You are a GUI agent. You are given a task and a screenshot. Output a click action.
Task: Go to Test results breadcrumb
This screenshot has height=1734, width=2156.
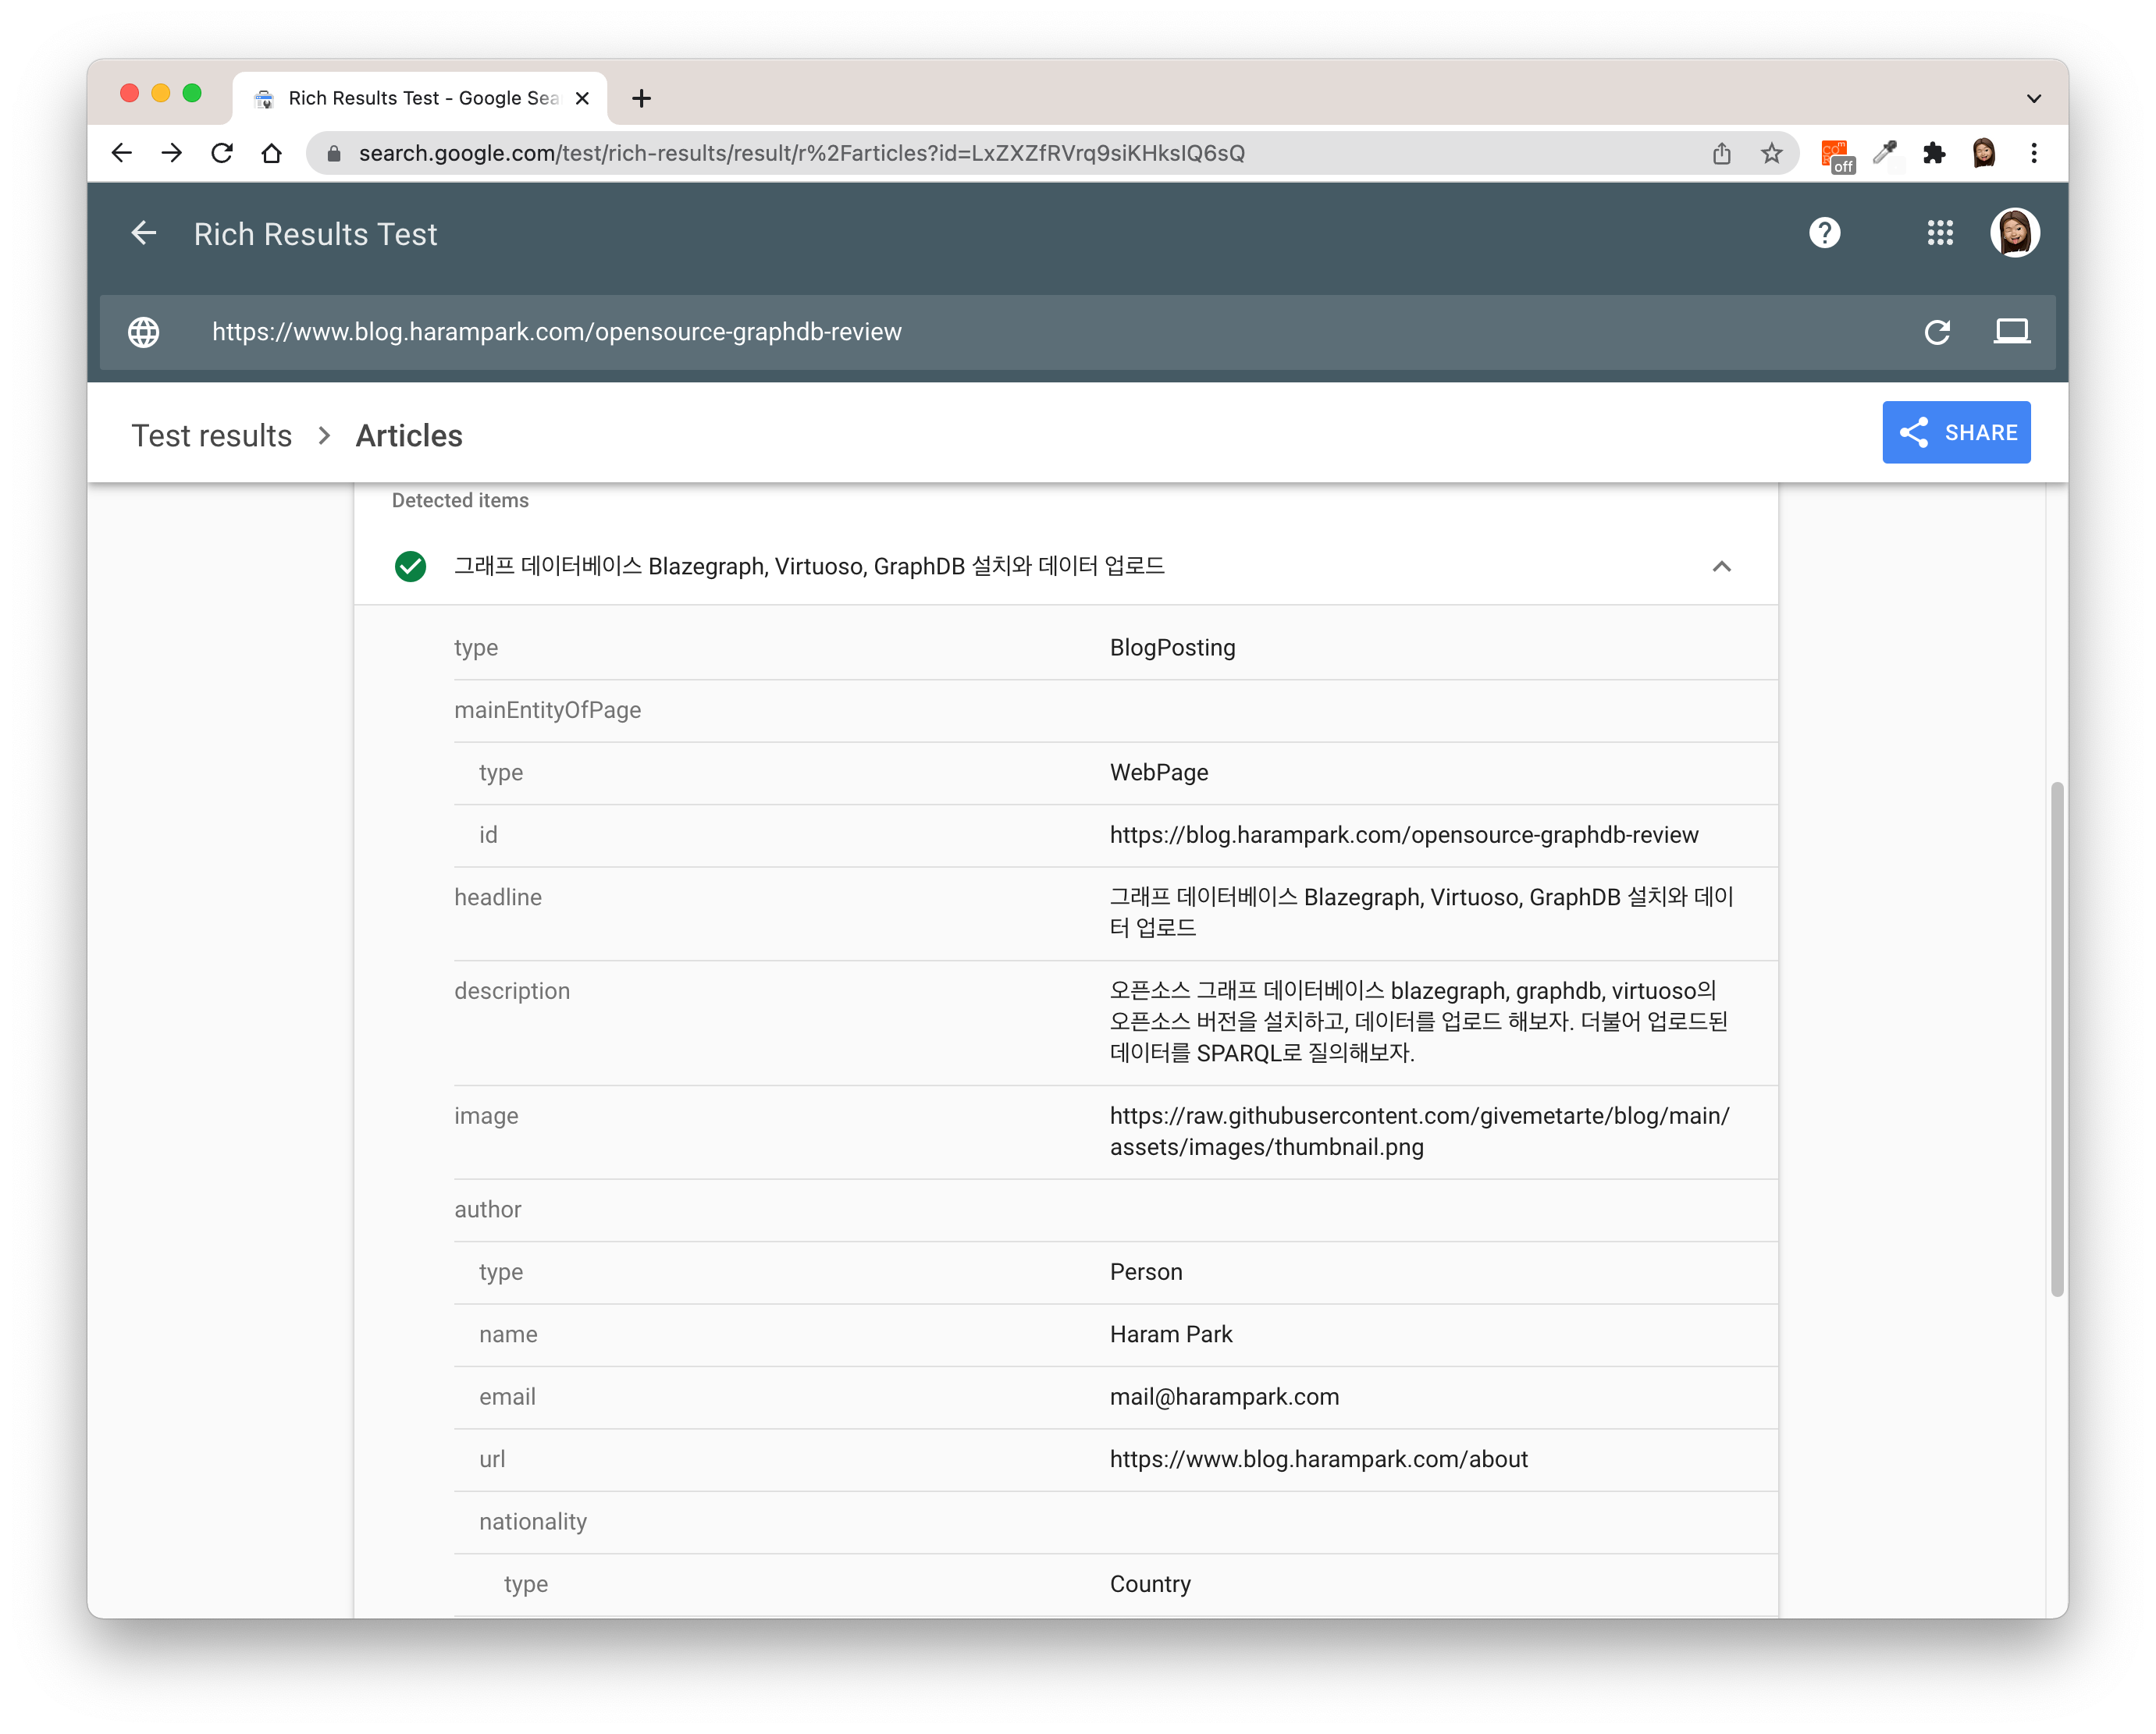click(212, 436)
